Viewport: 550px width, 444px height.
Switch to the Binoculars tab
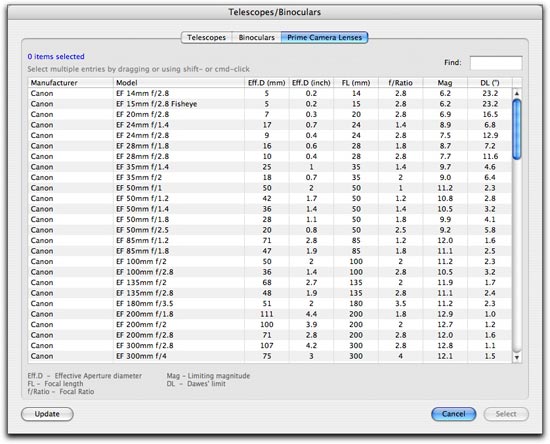pos(256,38)
